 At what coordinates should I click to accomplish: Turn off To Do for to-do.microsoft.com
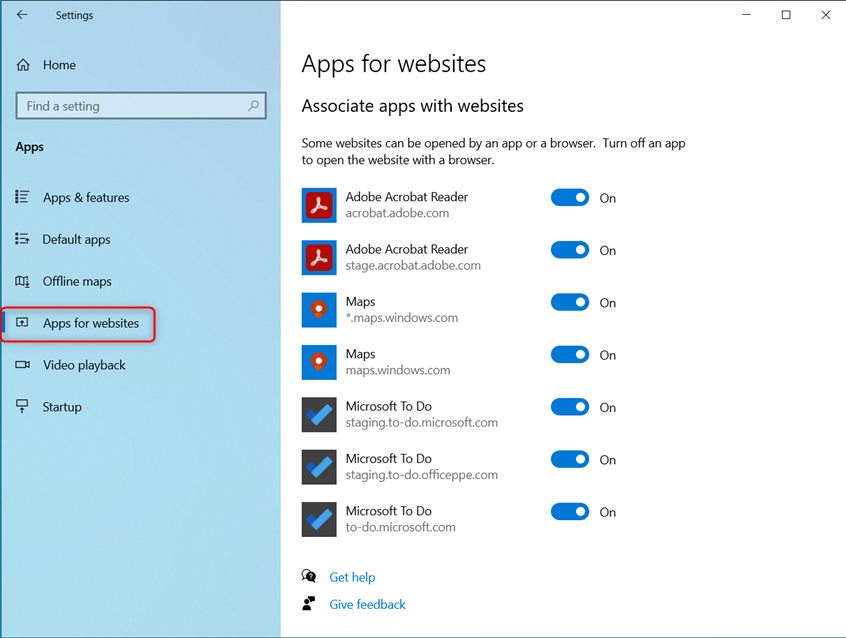point(570,512)
